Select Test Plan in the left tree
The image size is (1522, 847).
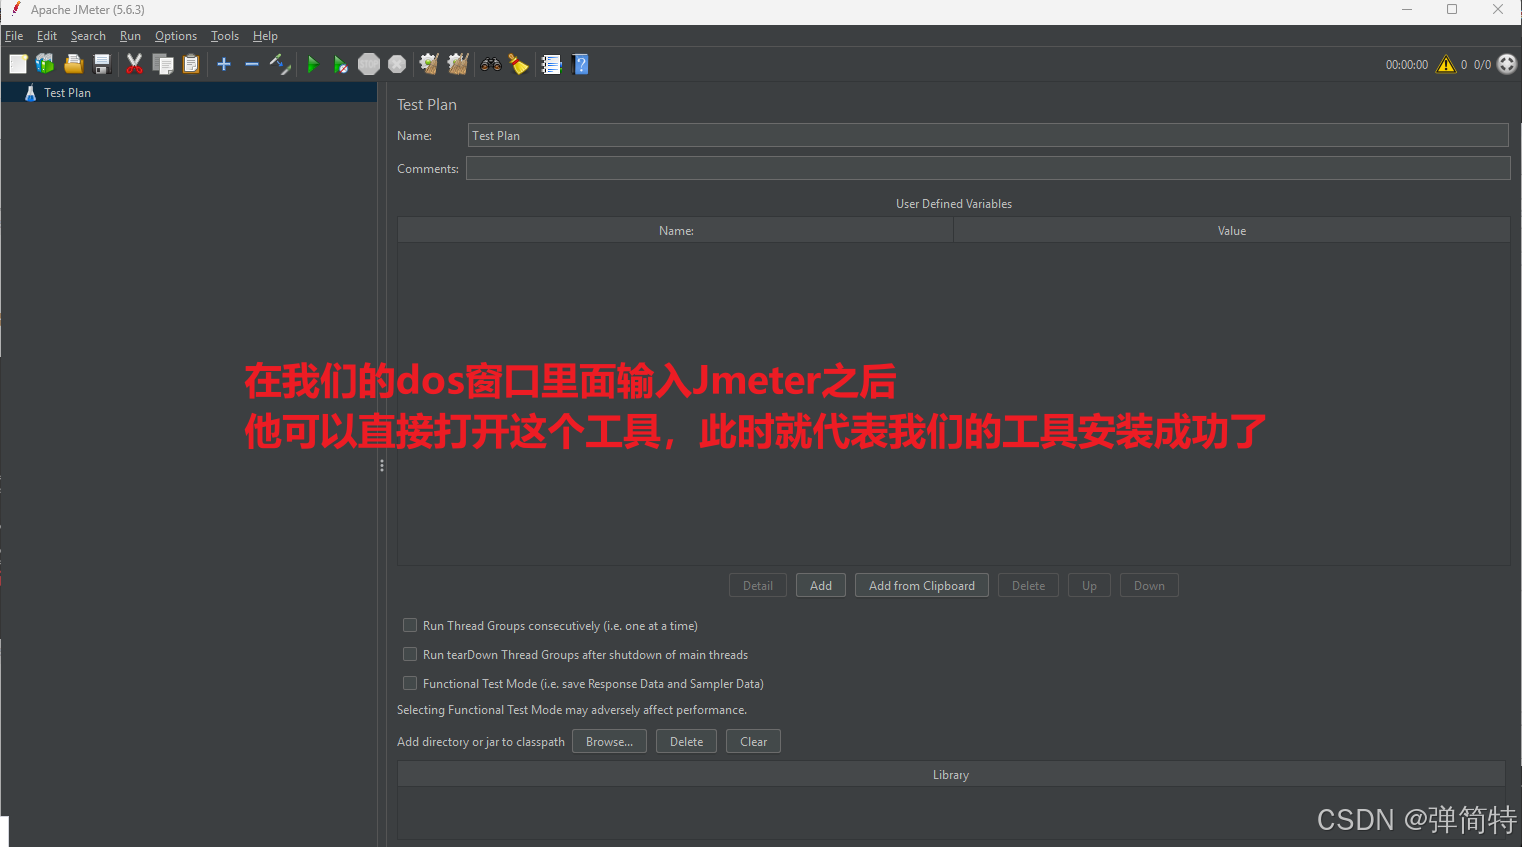(x=67, y=92)
